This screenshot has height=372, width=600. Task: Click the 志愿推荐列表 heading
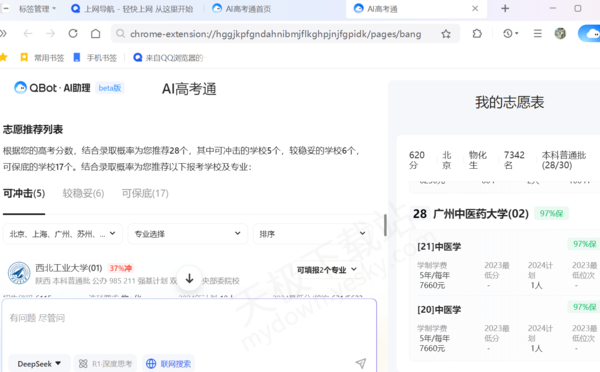coord(33,129)
